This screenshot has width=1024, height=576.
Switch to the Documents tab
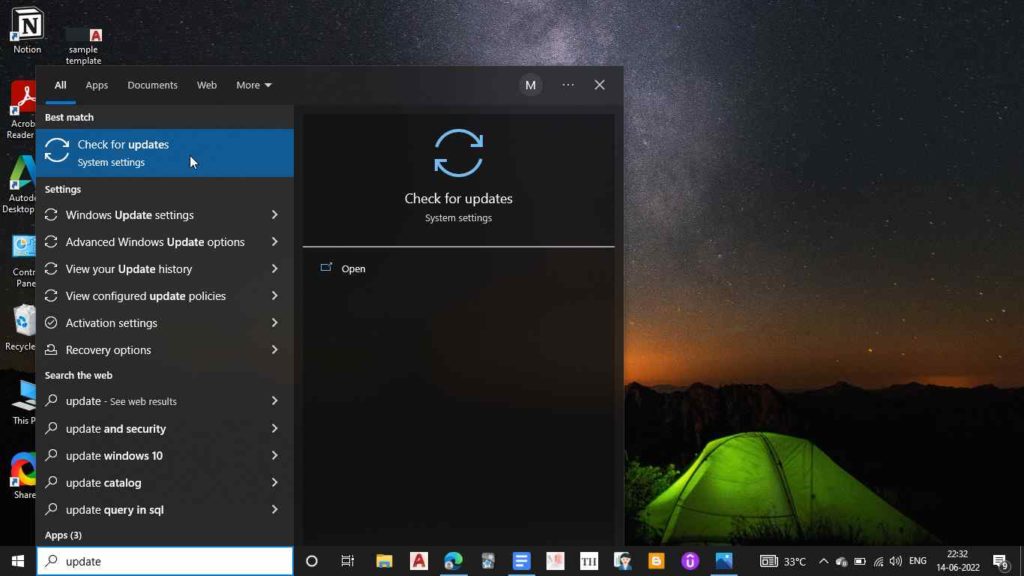[152, 85]
